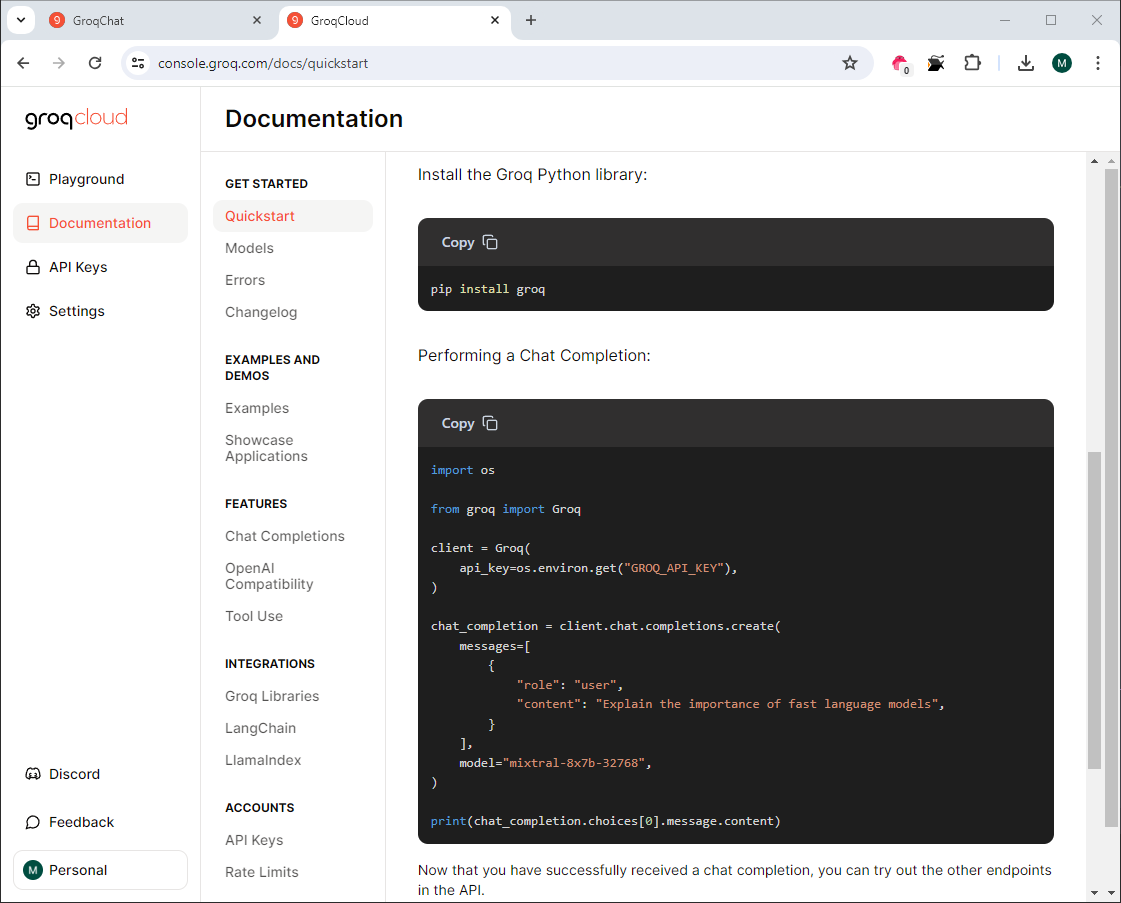Go forward in browser history
Image resolution: width=1121 pixels, height=903 pixels.
(59, 63)
